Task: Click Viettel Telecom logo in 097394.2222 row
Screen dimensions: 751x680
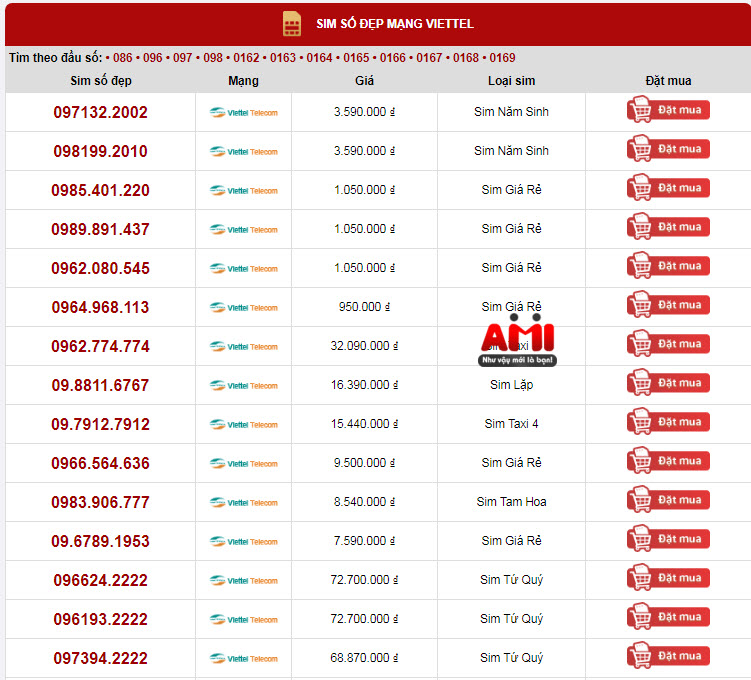Action: click(243, 659)
